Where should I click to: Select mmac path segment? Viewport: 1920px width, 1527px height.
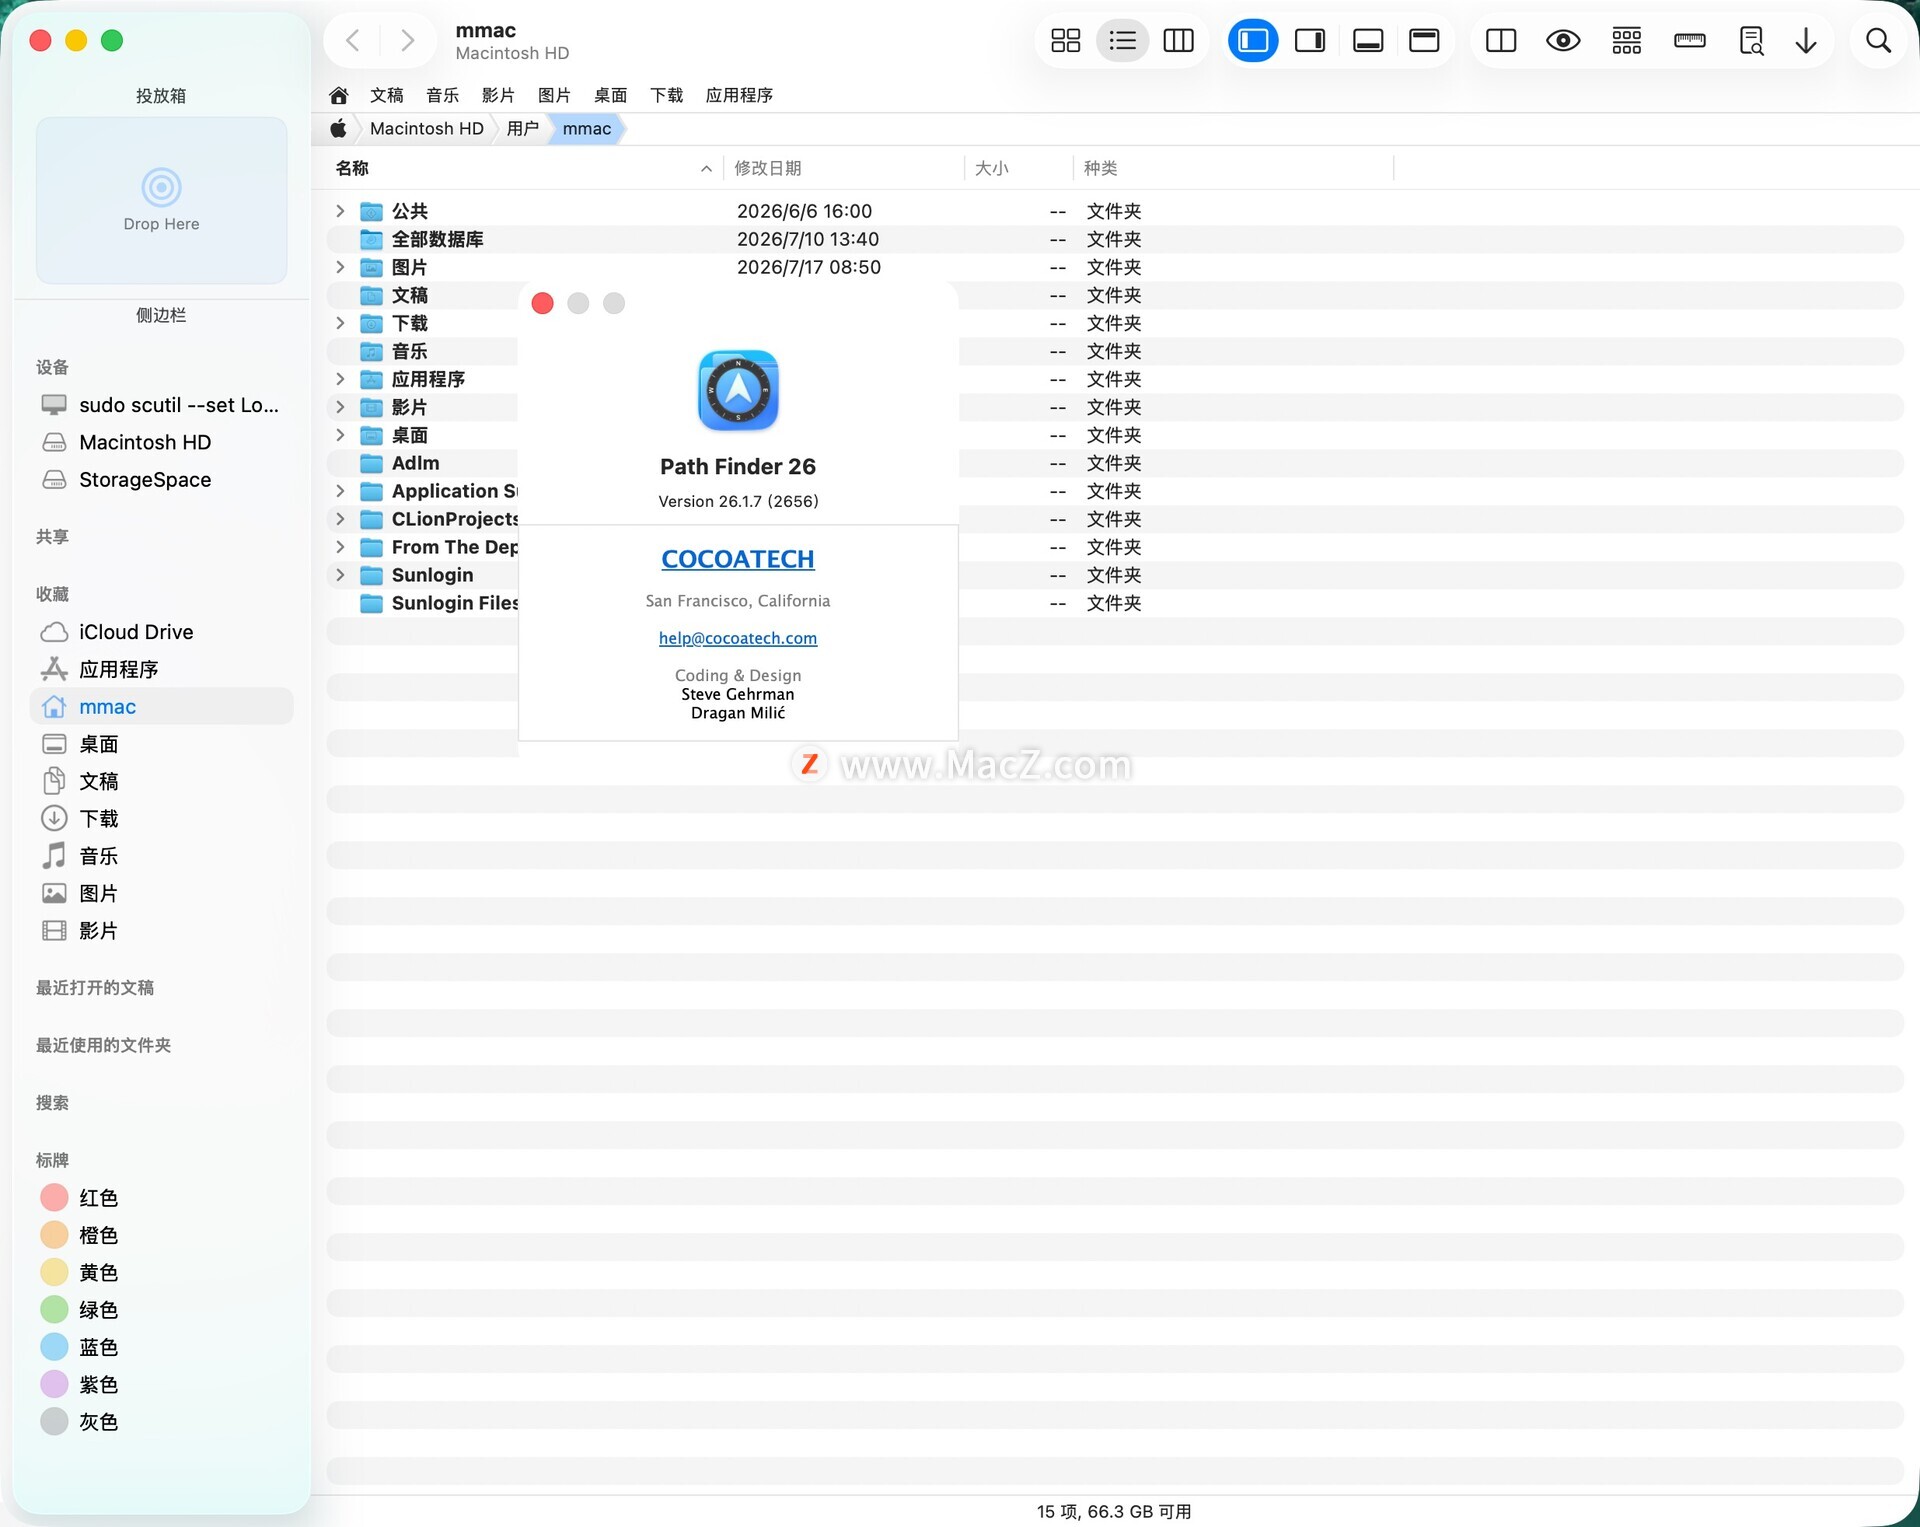coord(587,129)
